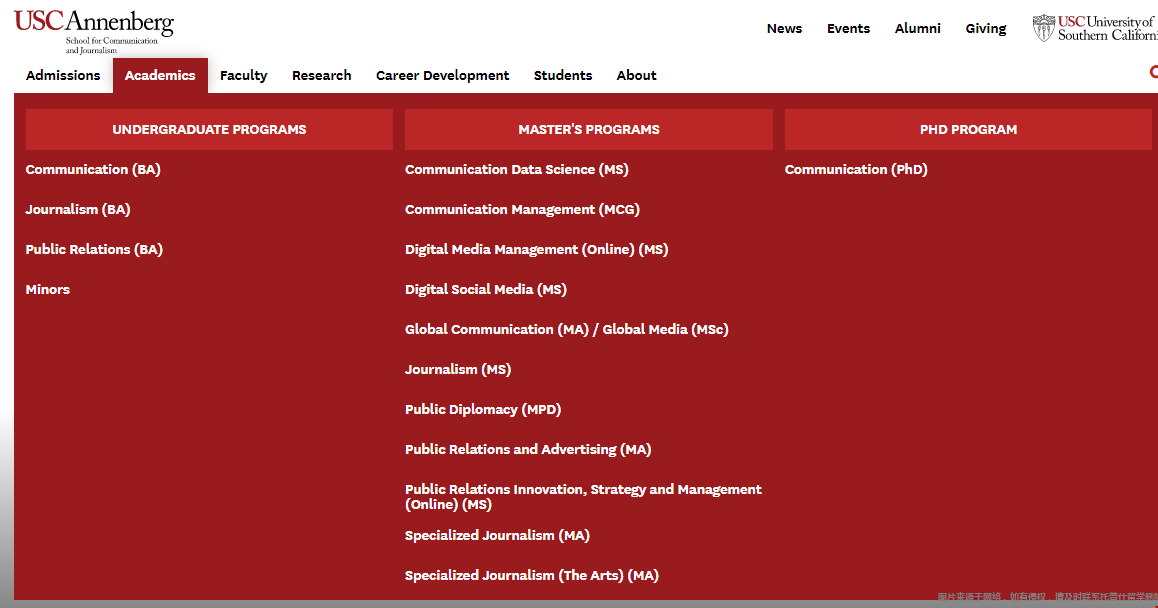
Task: Open Public Relations and Advertising (MA)
Action: pos(528,449)
